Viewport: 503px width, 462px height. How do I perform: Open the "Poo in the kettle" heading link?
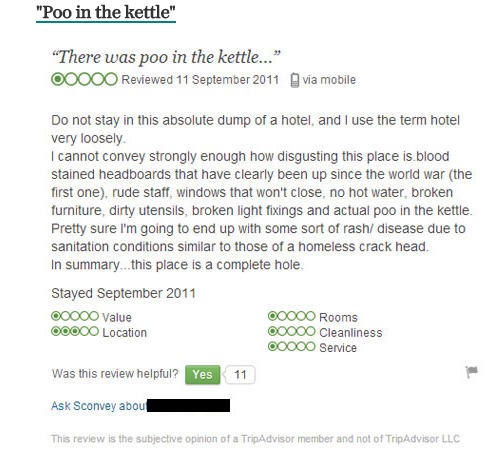106,13
